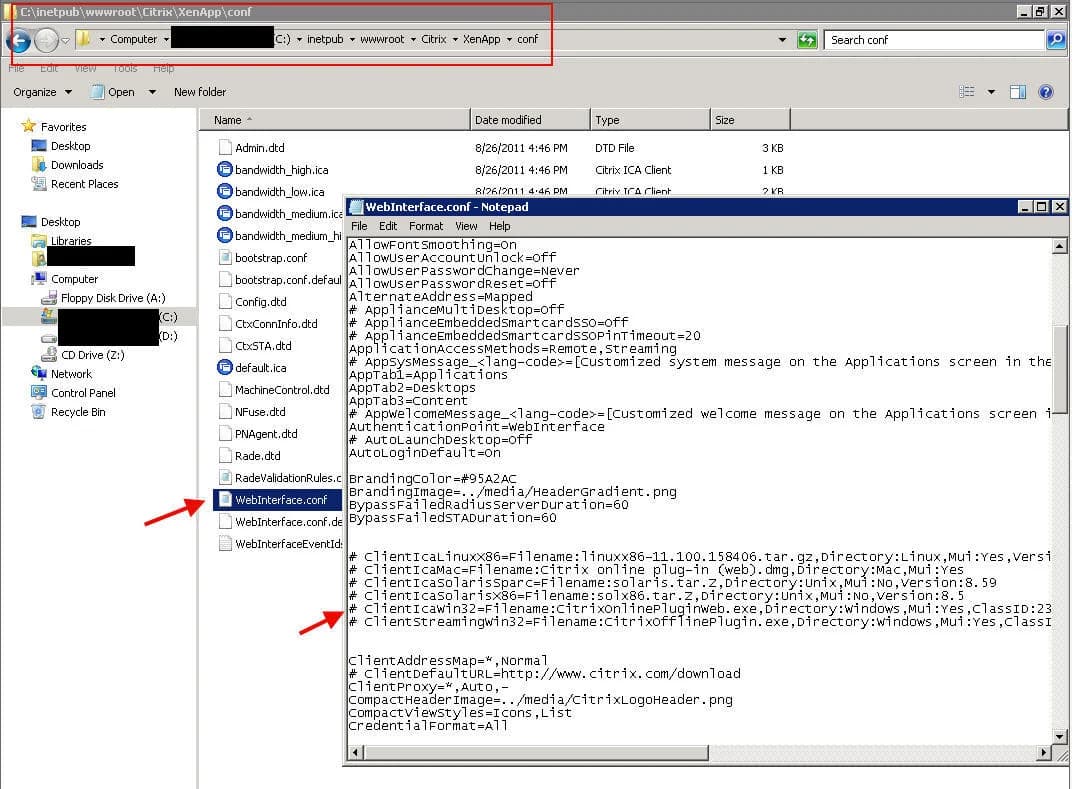Screen dimensions: 1072x789
Task: Click the search magnifier icon
Action: tap(1056, 40)
